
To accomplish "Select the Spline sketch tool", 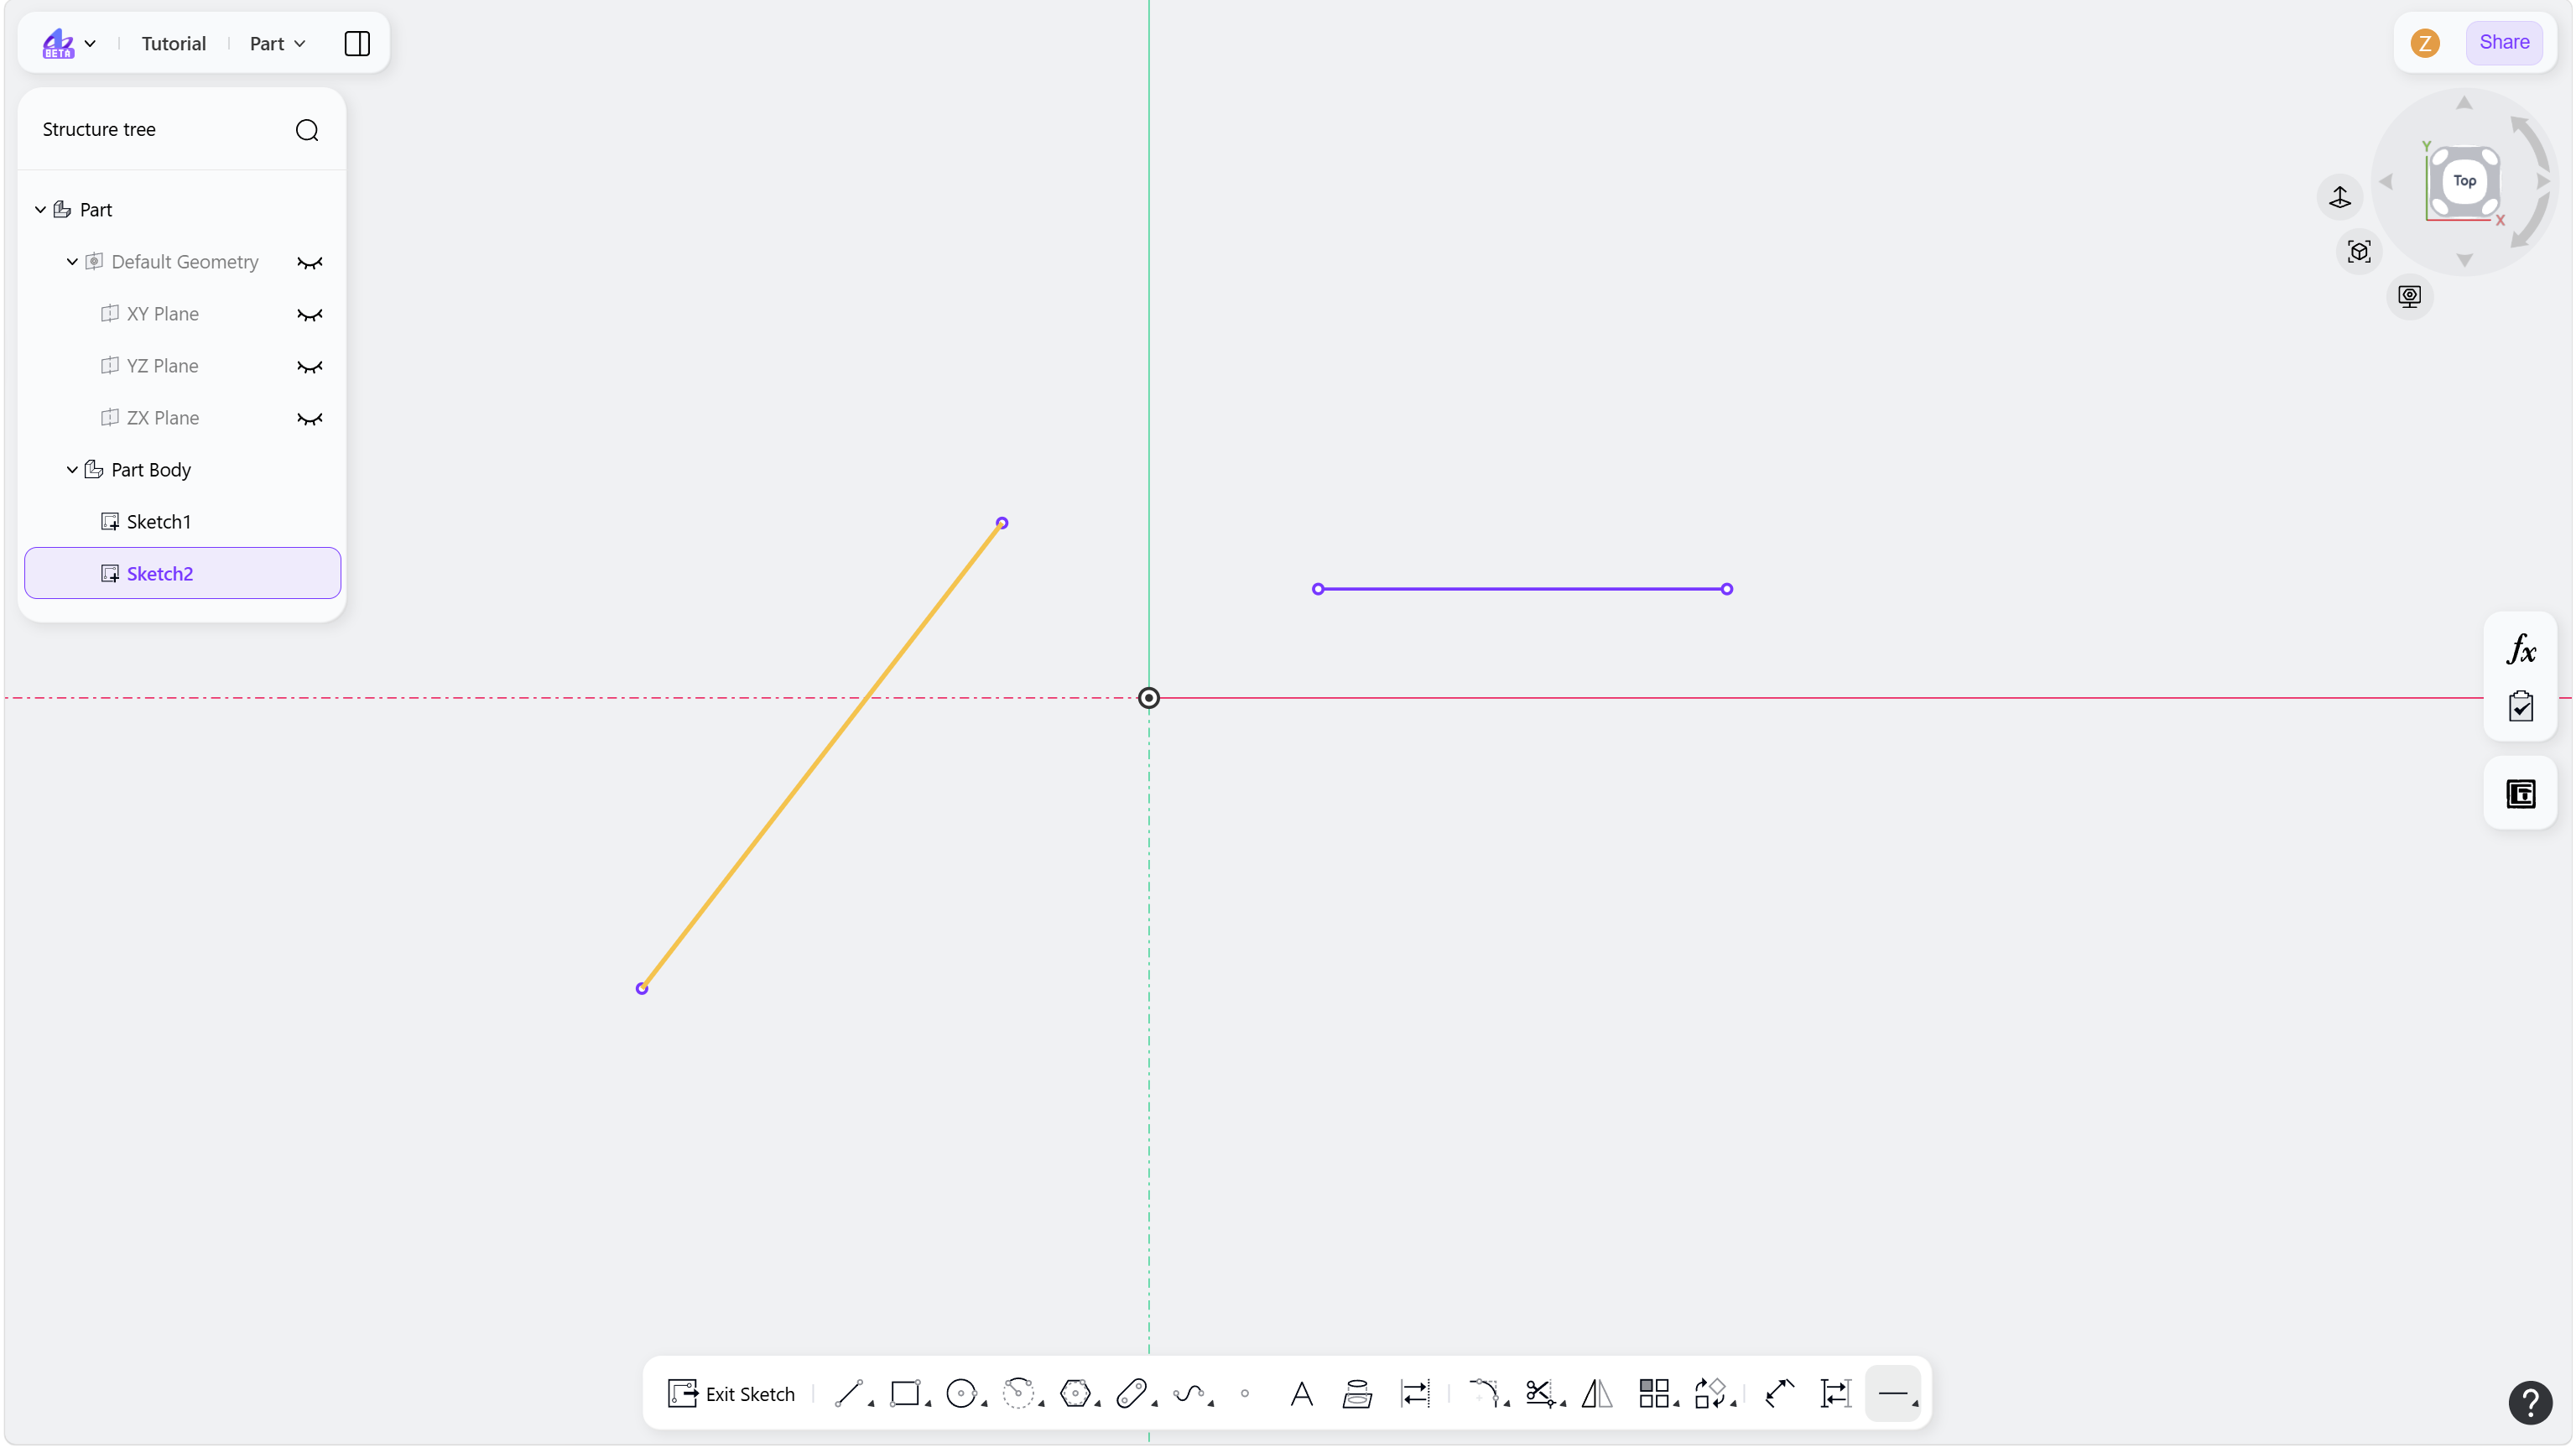I will point(1188,1393).
